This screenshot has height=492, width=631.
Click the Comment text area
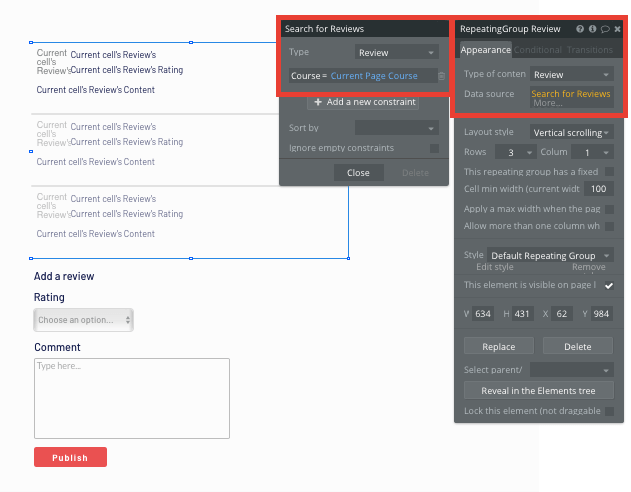(x=132, y=398)
